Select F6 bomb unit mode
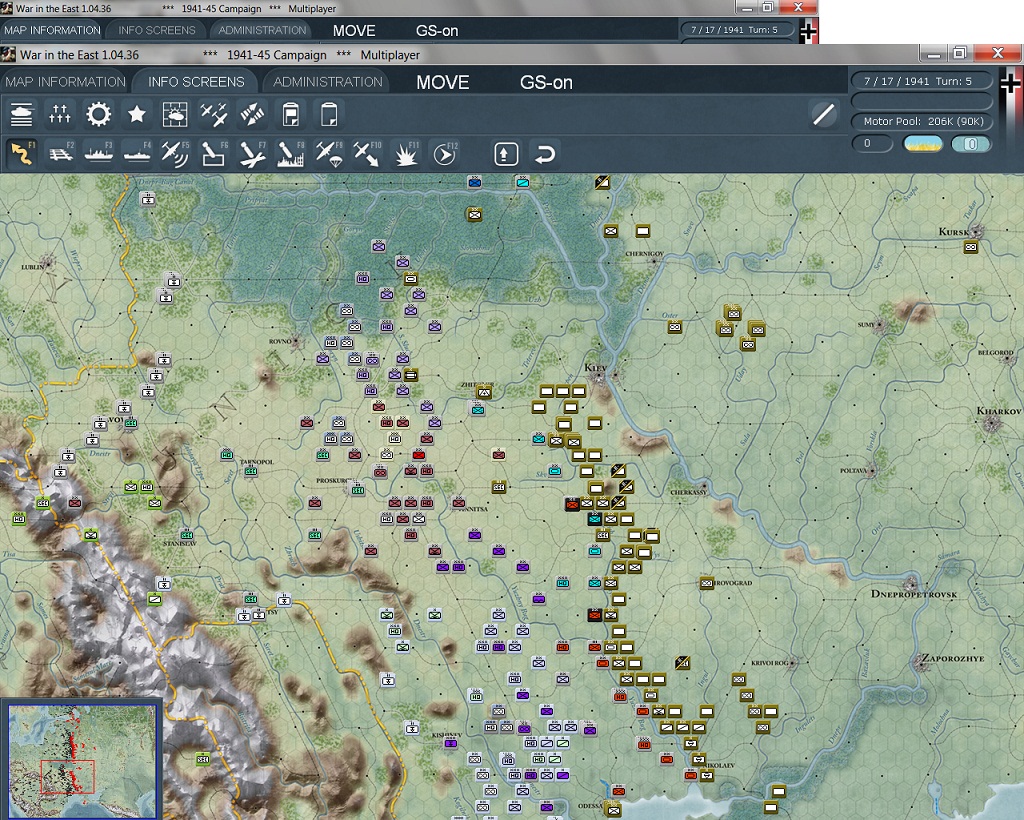1024x820 pixels. tap(214, 154)
